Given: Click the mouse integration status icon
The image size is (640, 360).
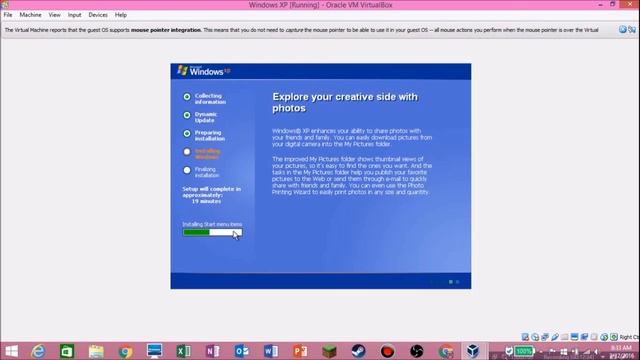Looking at the screenshot, I should pyautogui.click(x=604, y=337).
